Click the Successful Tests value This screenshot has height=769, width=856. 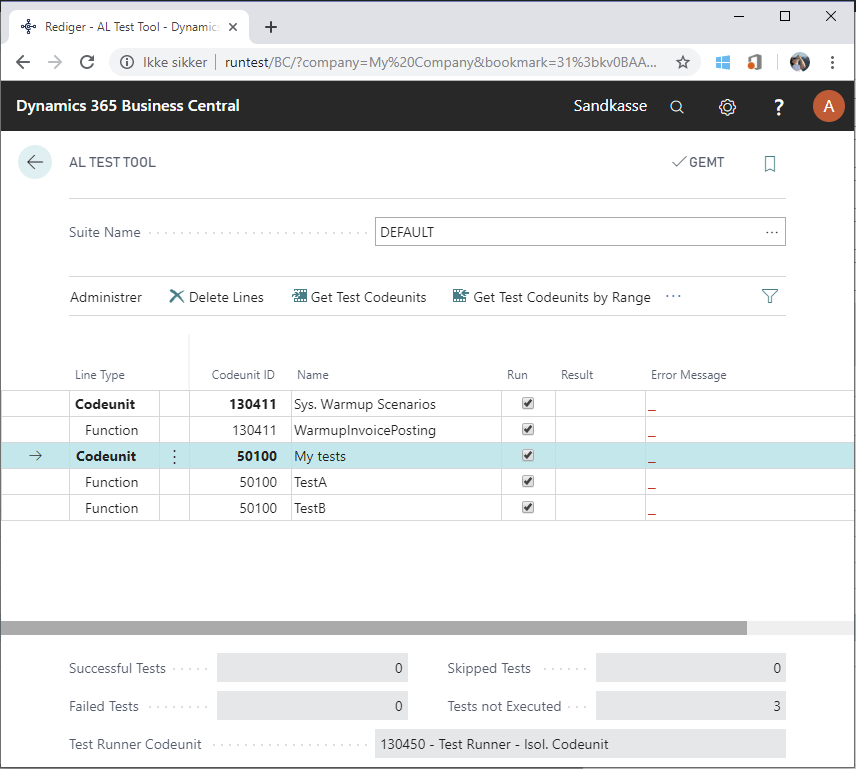(312, 667)
